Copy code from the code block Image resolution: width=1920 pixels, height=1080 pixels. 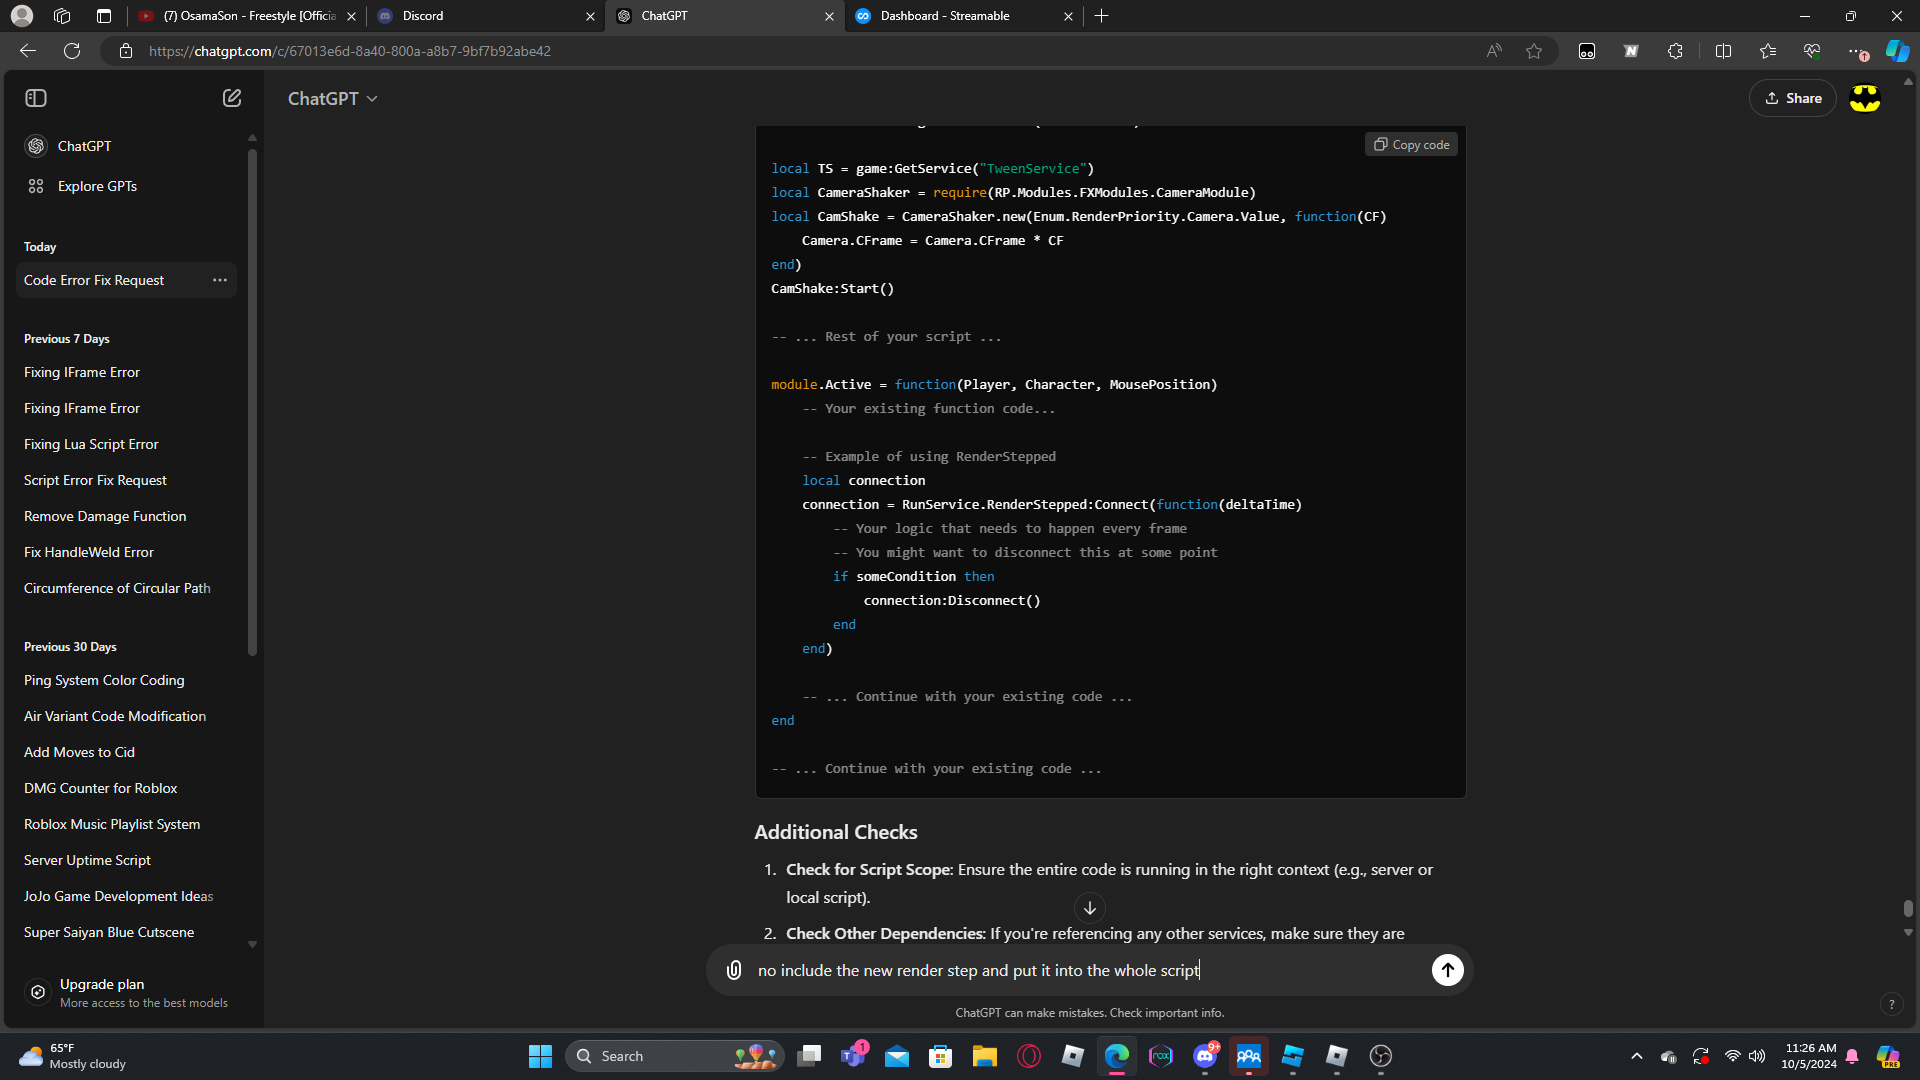1411,145
